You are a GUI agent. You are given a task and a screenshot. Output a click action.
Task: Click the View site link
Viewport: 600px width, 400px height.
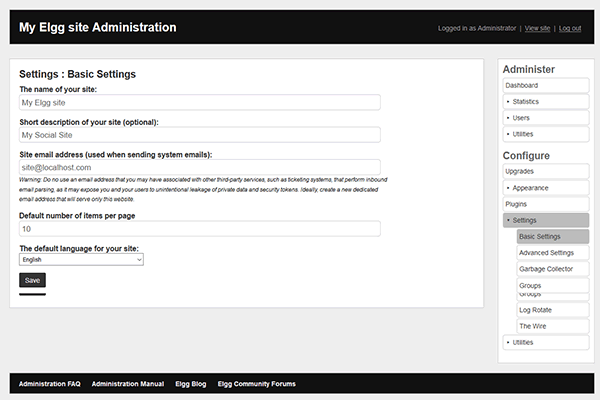pyautogui.click(x=537, y=28)
